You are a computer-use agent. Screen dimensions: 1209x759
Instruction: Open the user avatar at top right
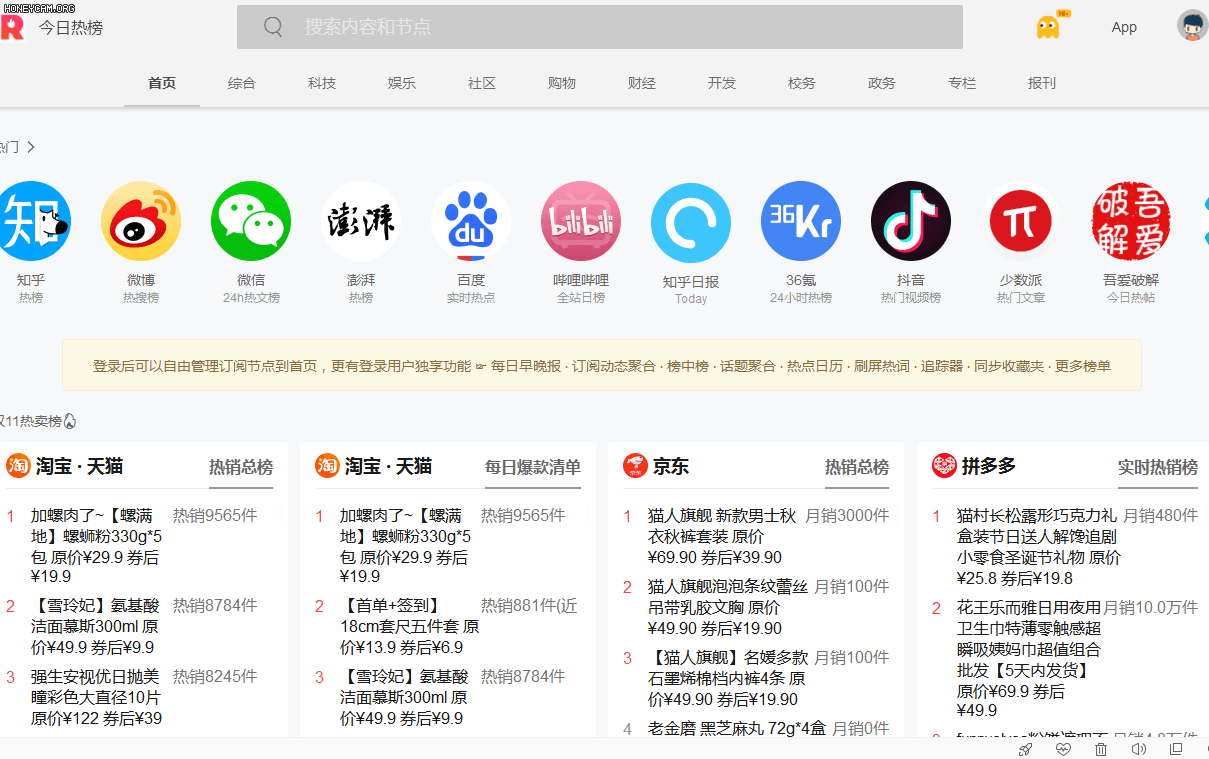tap(1192, 26)
